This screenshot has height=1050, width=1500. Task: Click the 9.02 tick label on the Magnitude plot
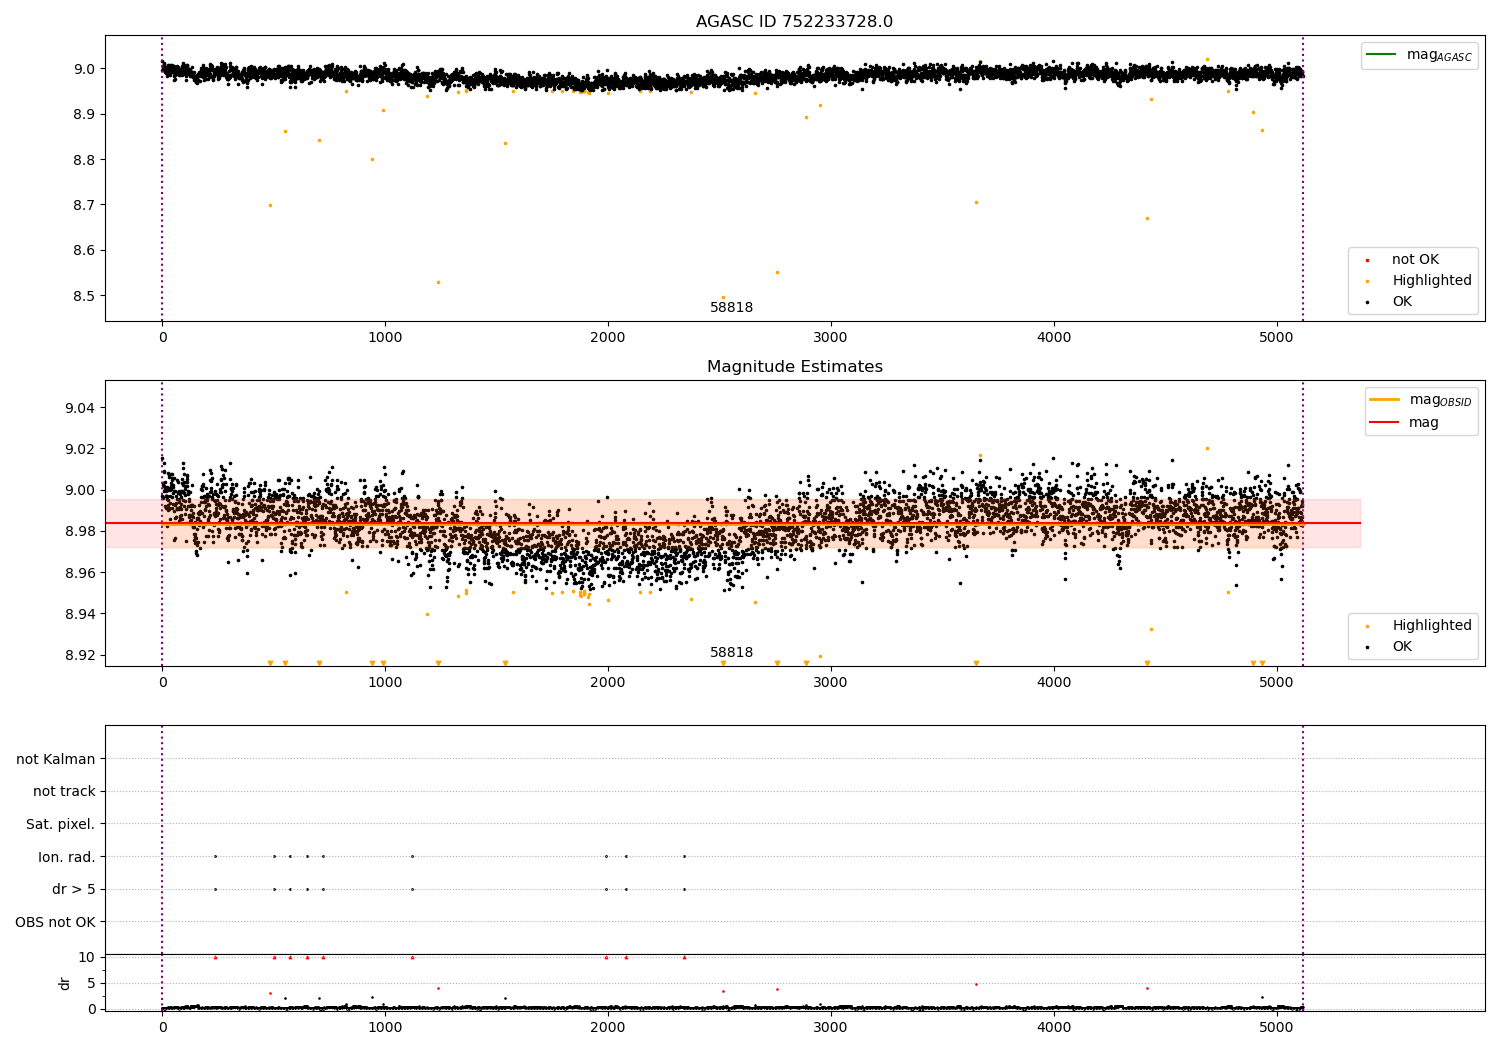pos(81,449)
